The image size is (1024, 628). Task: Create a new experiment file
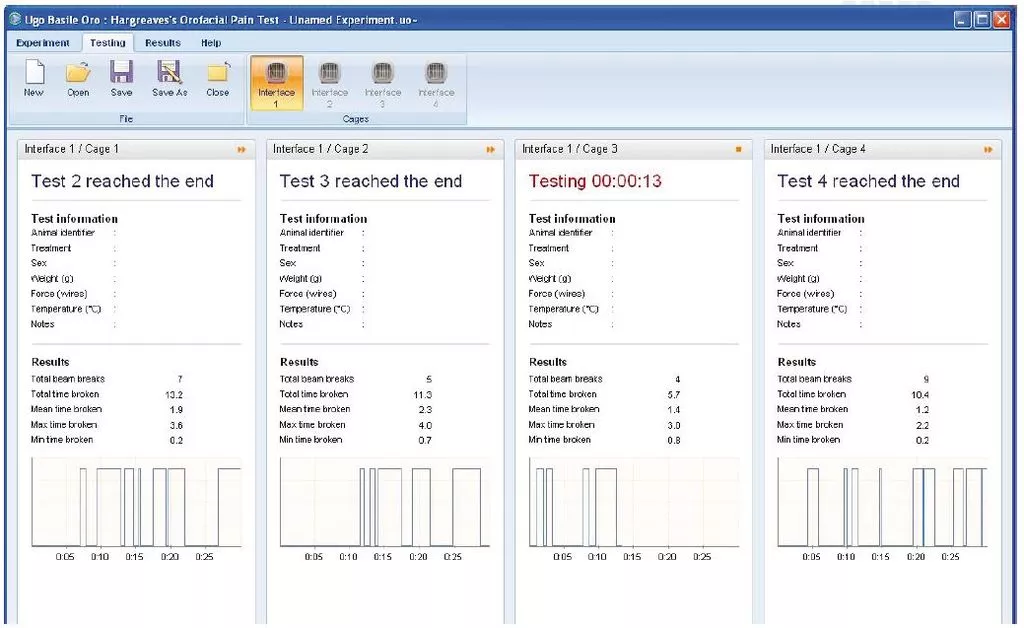tap(33, 78)
